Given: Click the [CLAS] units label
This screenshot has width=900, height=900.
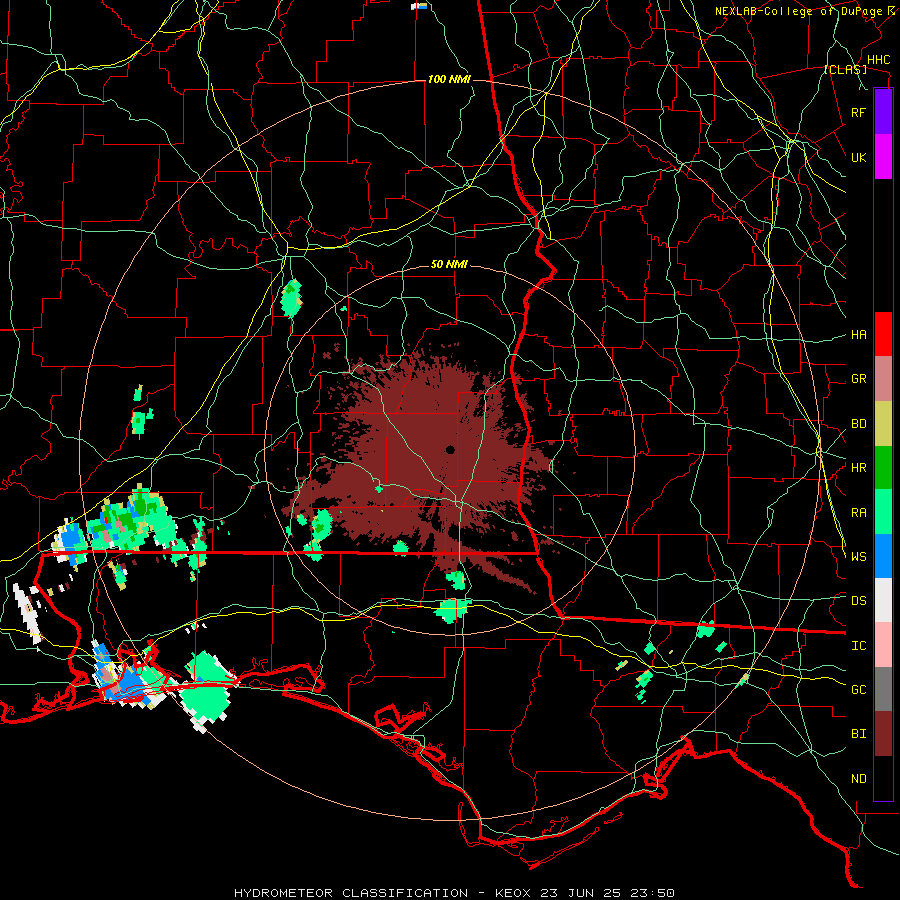Looking at the screenshot, I should coord(845,70).
